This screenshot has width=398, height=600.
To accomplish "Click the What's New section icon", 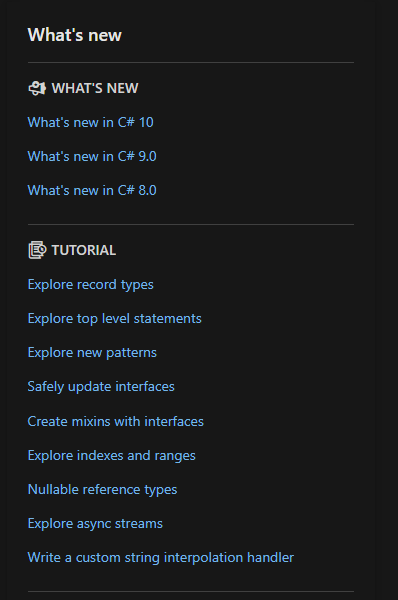I will click(37, 88).
